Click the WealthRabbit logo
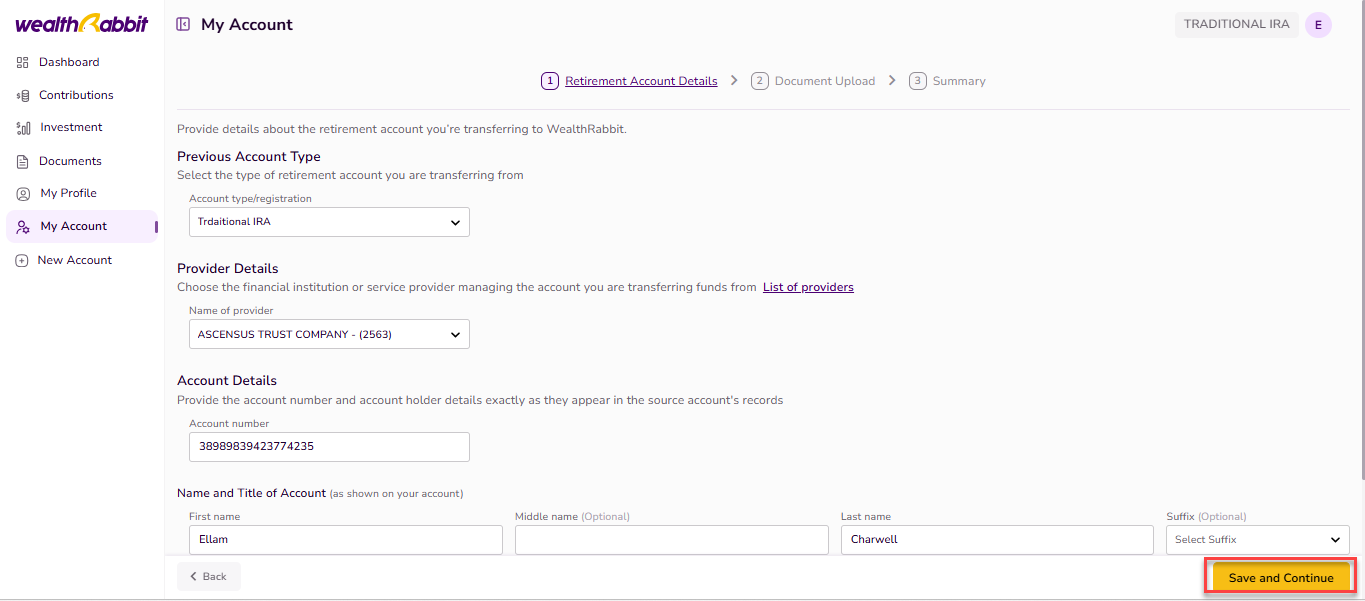Screen dimensions: 1365x601 click(81, 24)
